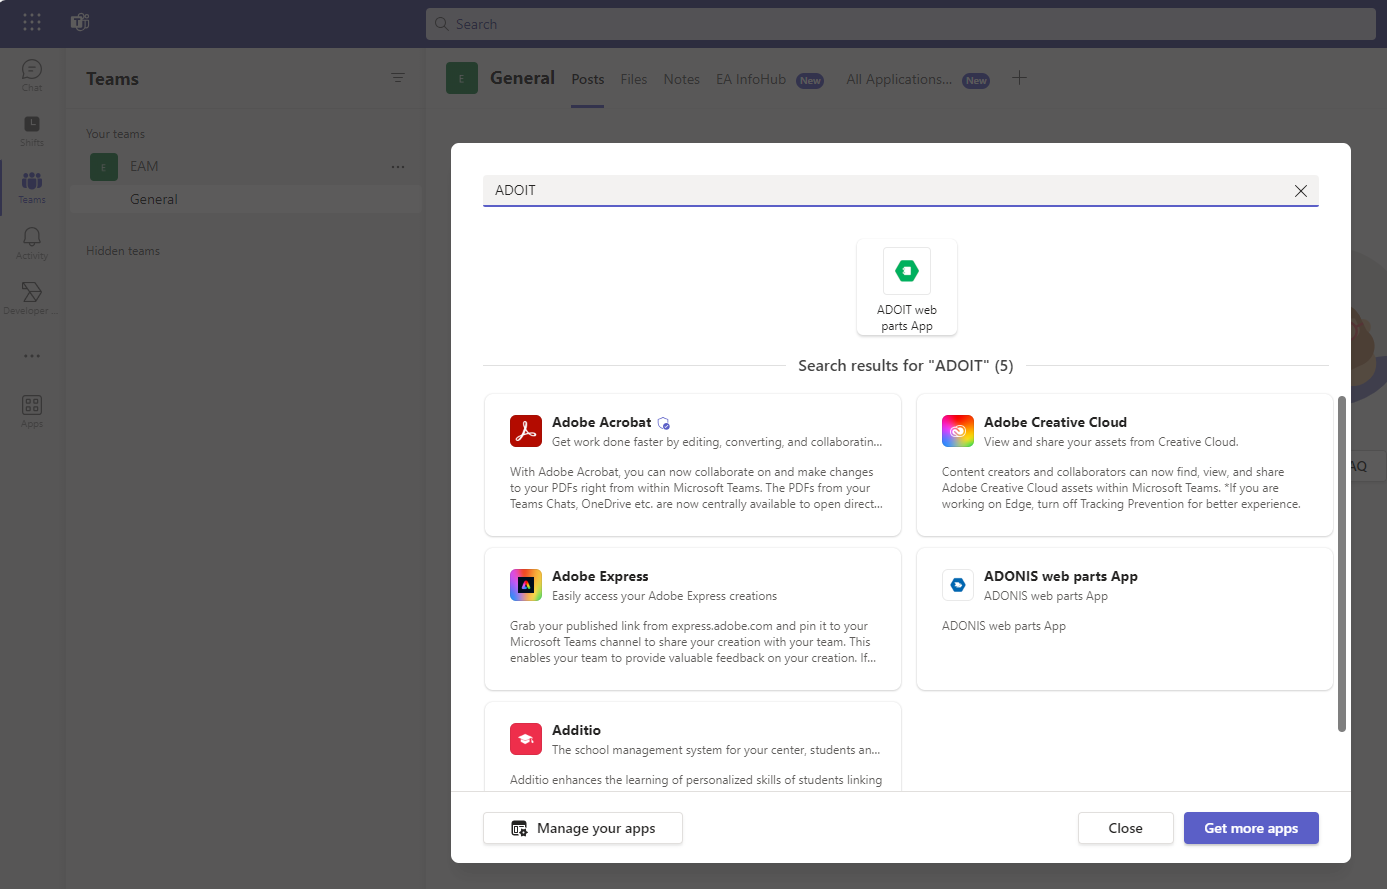The width and height of the screenshot is (1387, 889).
Task: Select the Adobe Acrobat app card
Action: pos(693,465)
